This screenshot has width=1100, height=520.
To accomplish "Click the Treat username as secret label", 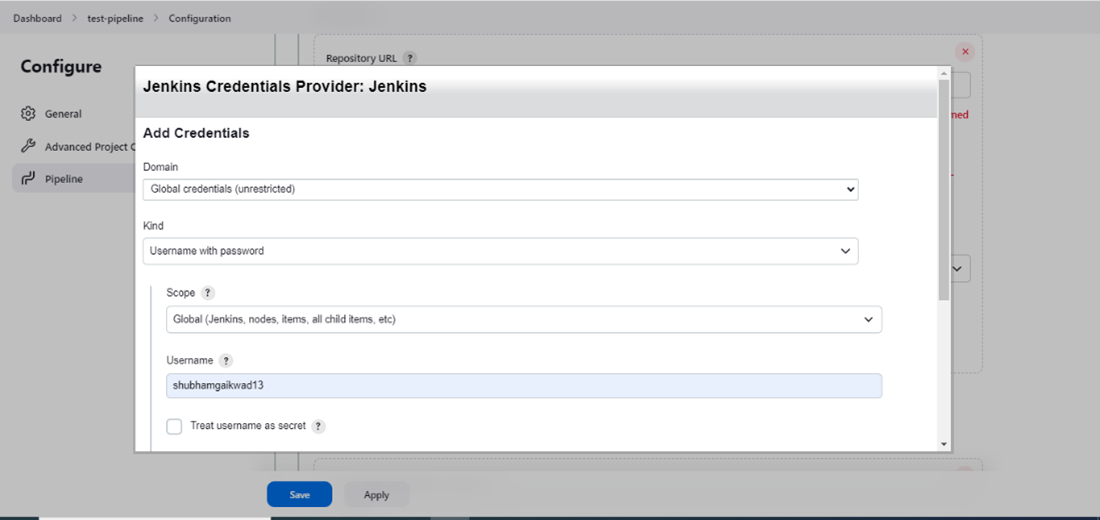I will pos(248,425).
